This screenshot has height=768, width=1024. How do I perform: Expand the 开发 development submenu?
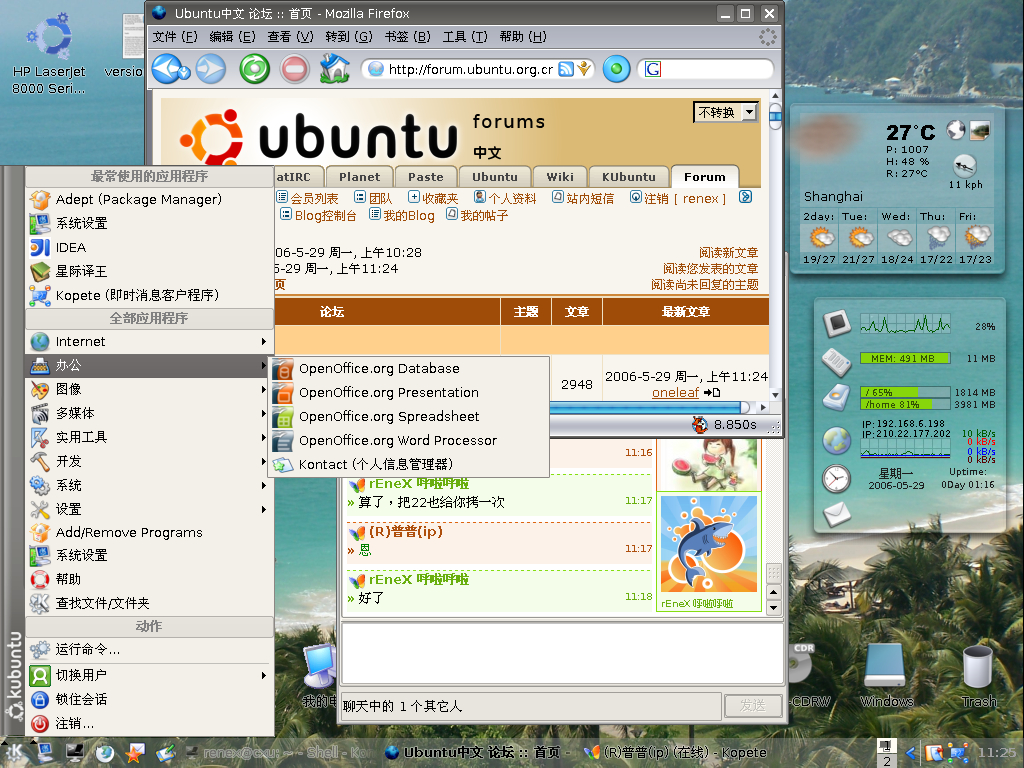[x=149, y=462]
